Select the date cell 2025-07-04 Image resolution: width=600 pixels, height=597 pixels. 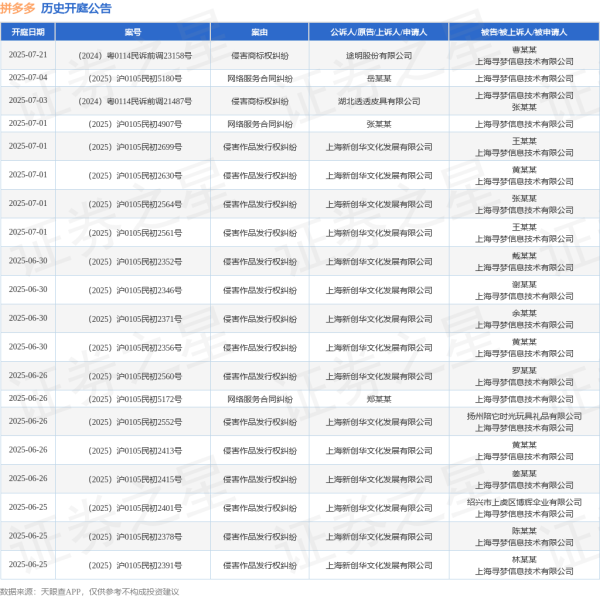[x=28, y=78]
